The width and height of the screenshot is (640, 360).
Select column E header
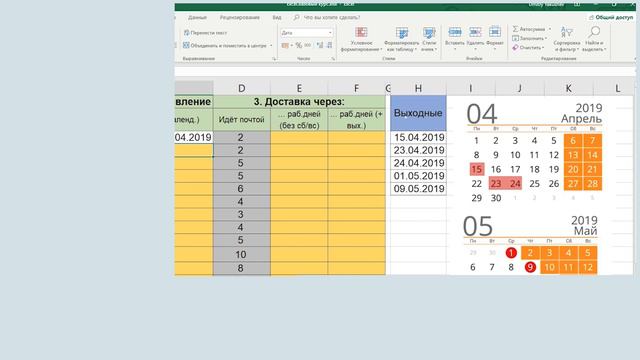[299, 88]
